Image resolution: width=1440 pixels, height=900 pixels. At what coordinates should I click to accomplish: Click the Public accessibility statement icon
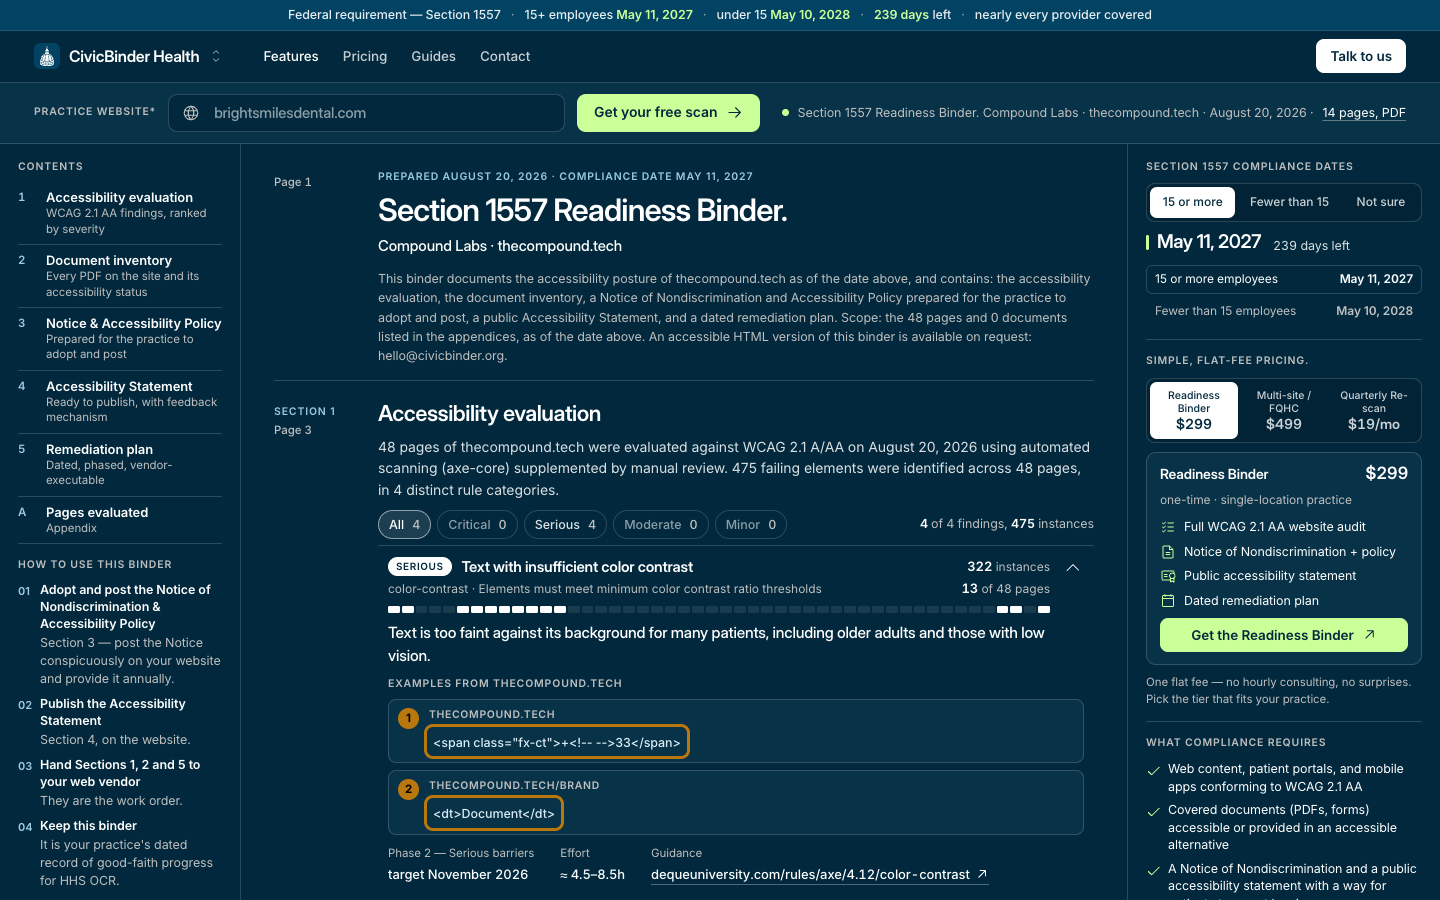[x=1168, y=576]
